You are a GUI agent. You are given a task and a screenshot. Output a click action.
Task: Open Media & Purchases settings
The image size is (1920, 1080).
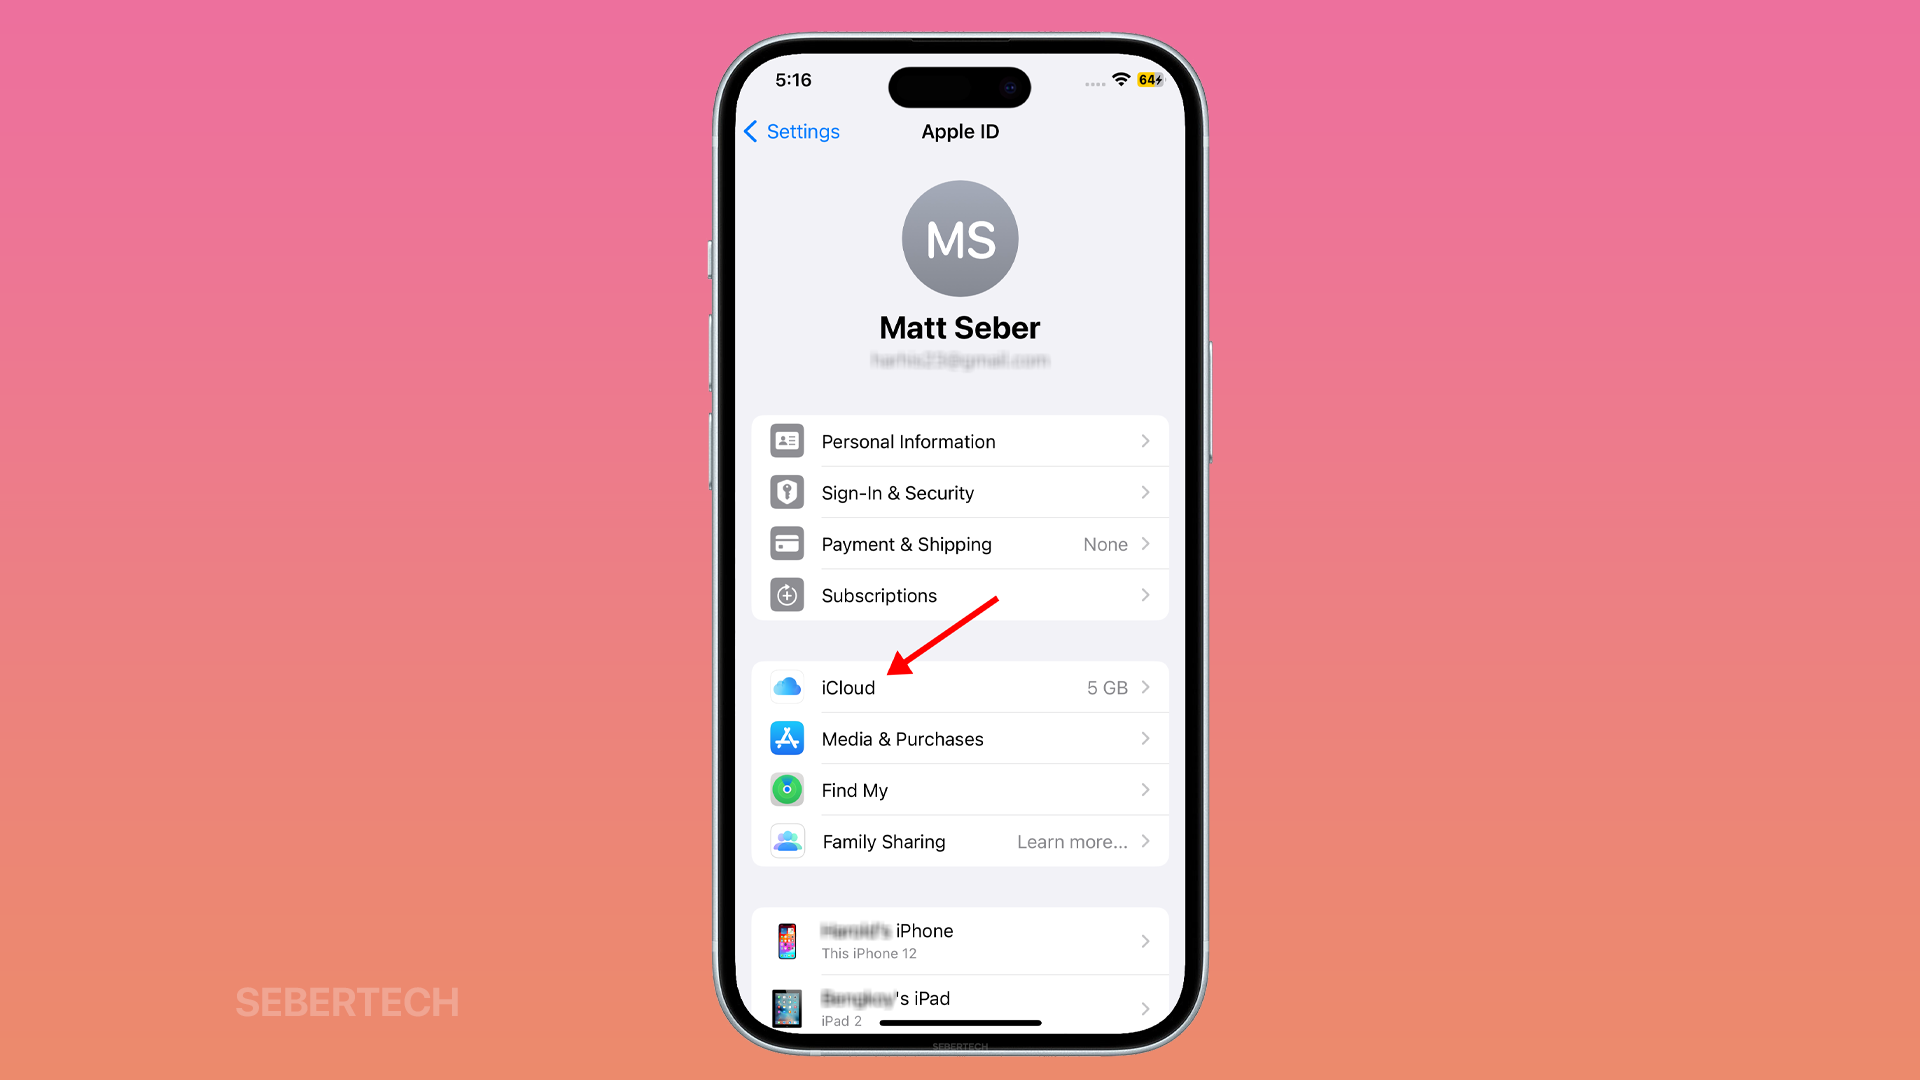tap(960, 738)
